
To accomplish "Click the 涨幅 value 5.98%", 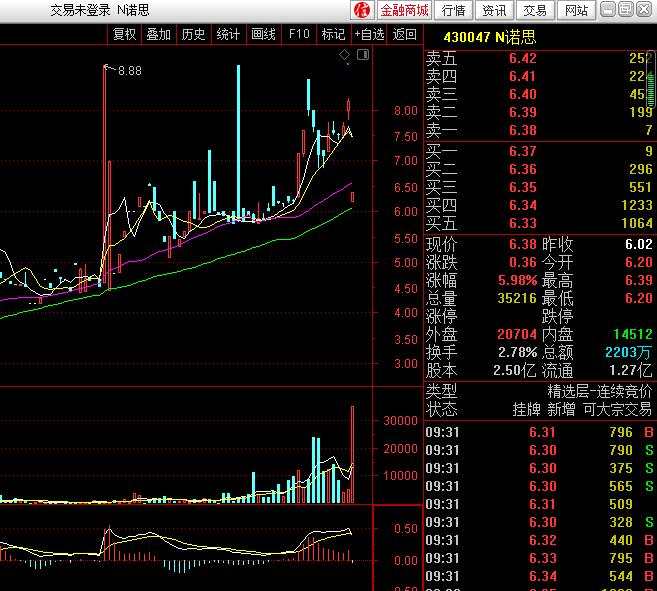I will pos(517,280).
